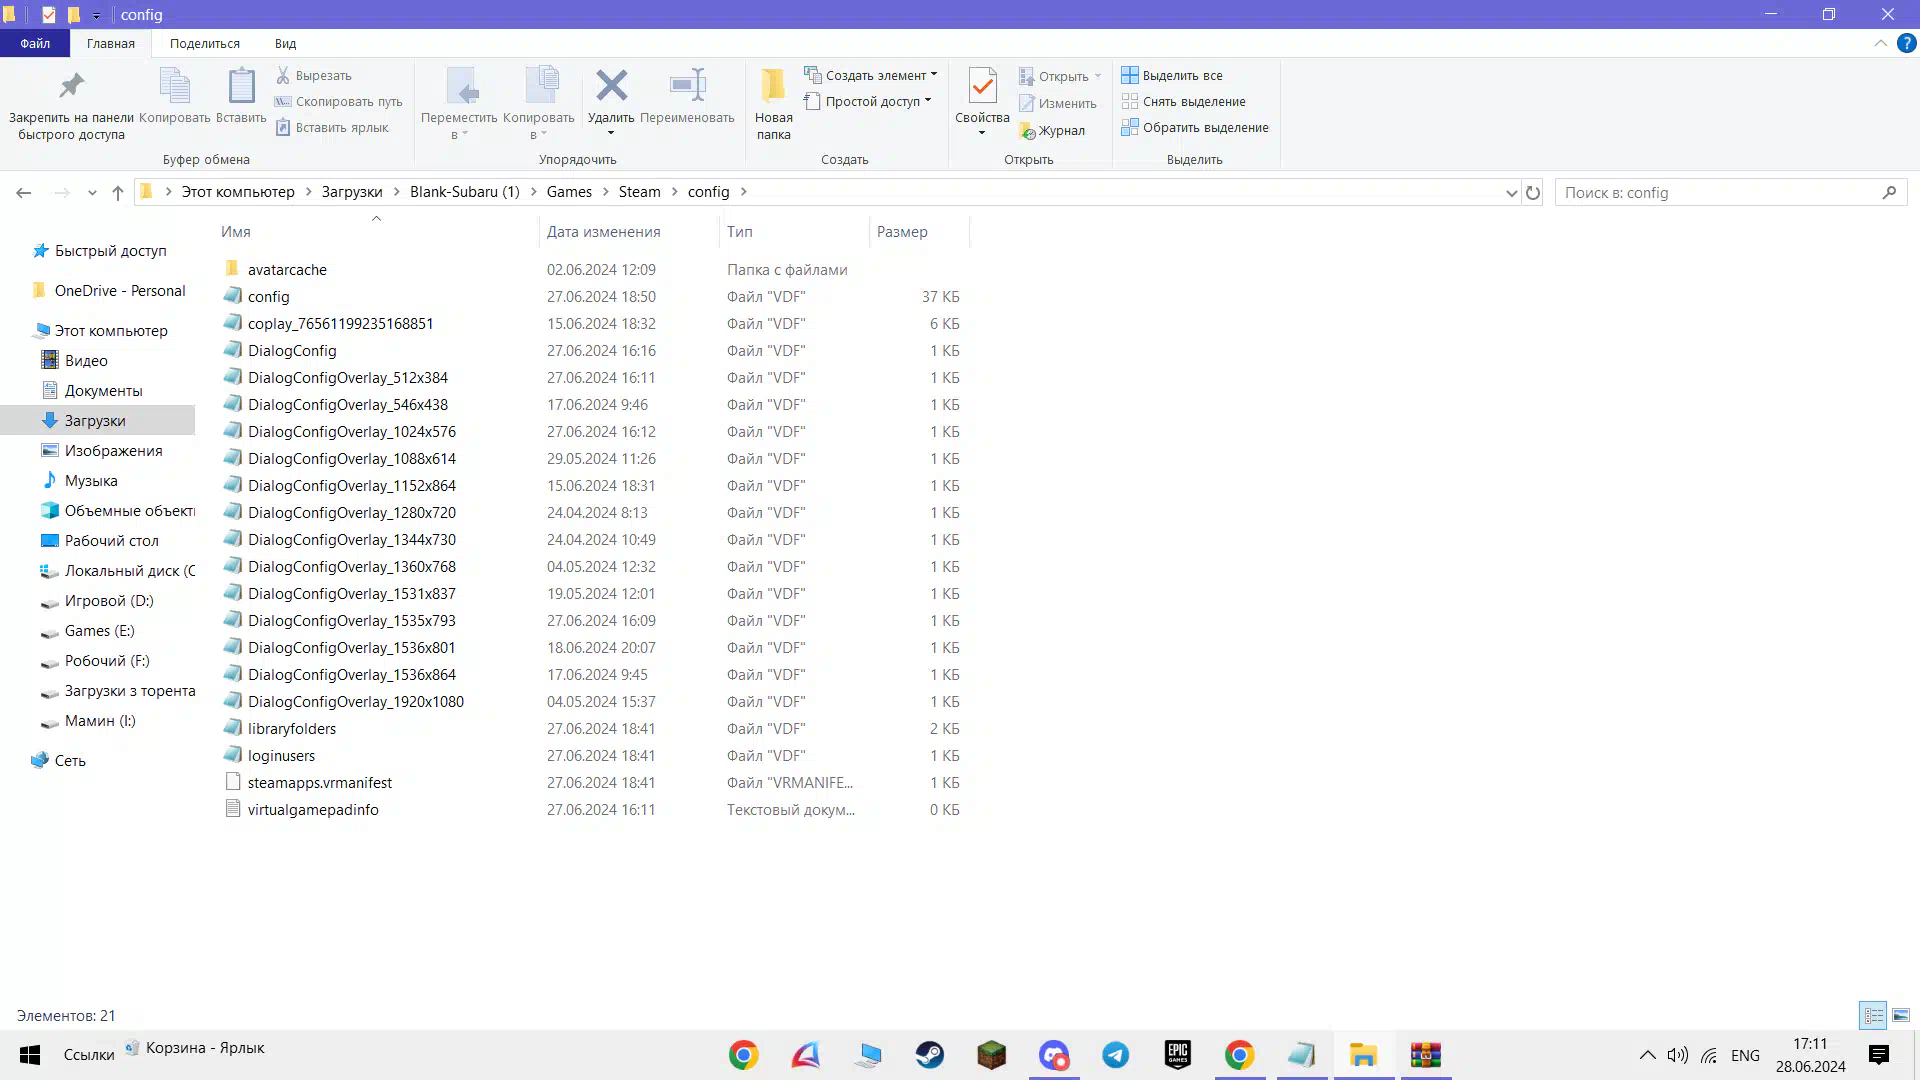Open help with the question mark icon

point(1906,43)
